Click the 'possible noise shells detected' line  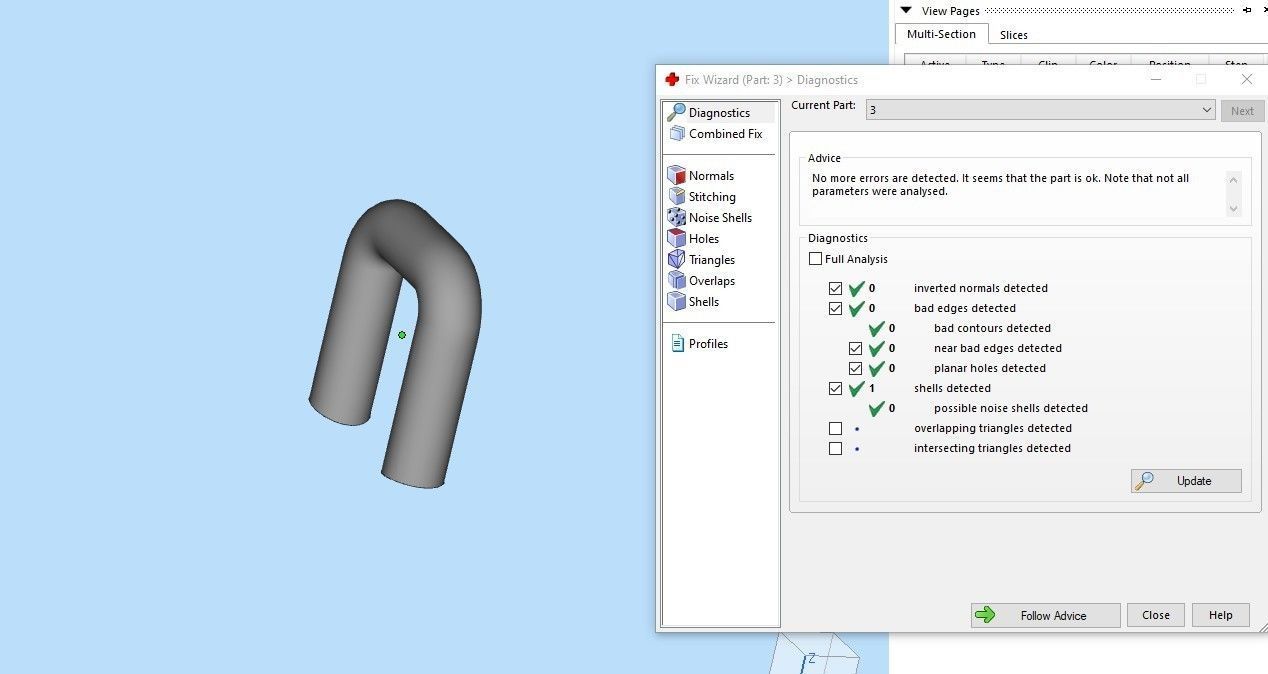1011,408
